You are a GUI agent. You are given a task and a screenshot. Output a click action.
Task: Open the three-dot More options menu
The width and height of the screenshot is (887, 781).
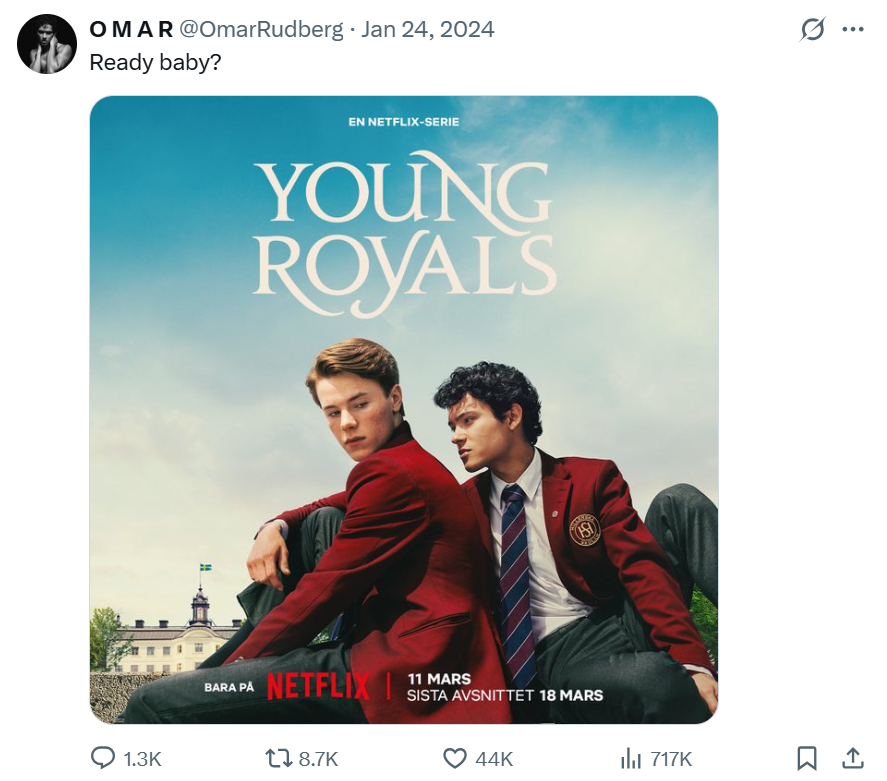click(x=853, y=30)
